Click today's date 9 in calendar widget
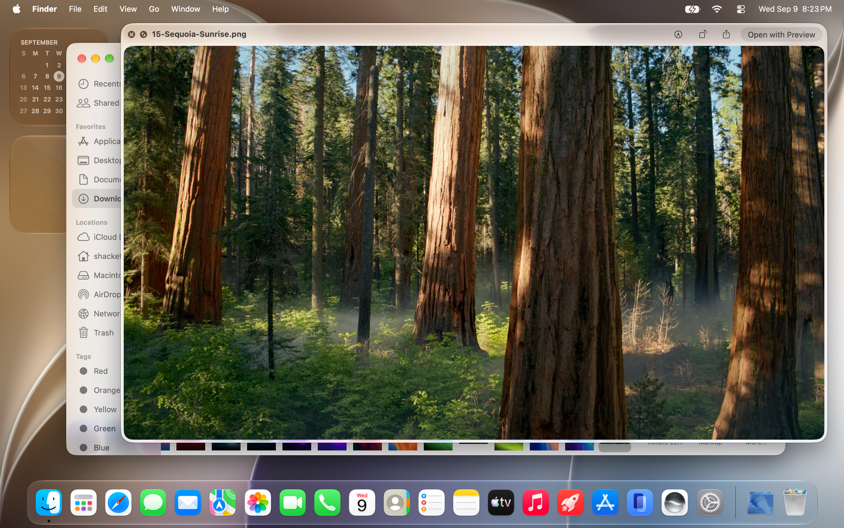 pyautogui.click(x=59, y=76)
